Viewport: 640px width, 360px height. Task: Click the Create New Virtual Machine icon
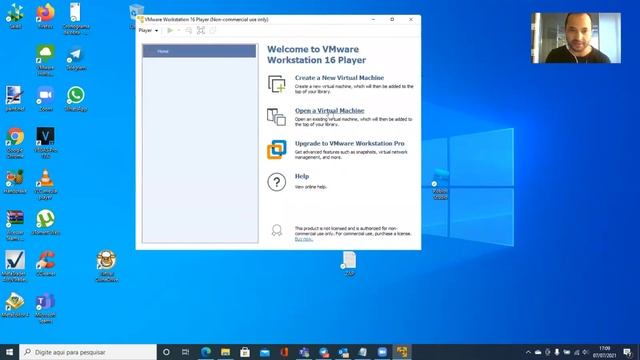coord(277,84)
